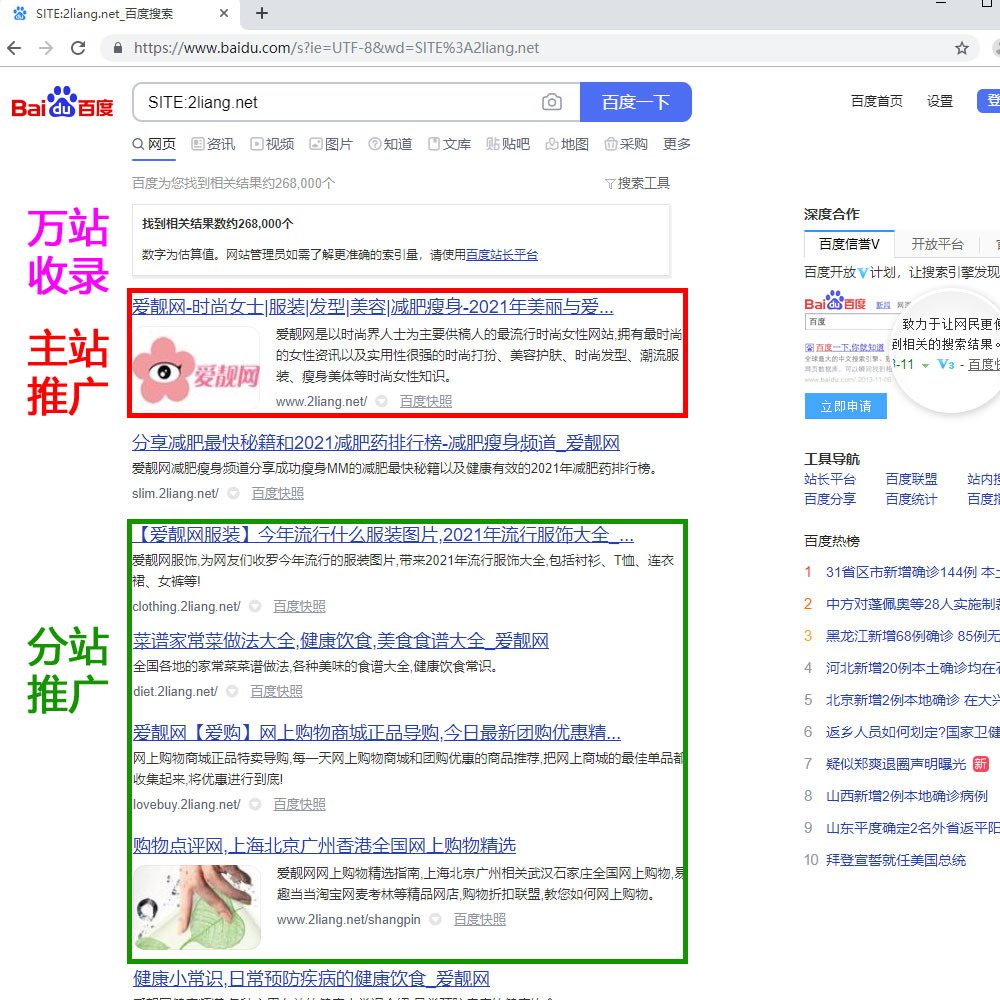The width and height of the screenshot is (1000, 1000).
Task: Expand dropdown icon next to www.2liang.net/
Action: (x=381, y=401)
